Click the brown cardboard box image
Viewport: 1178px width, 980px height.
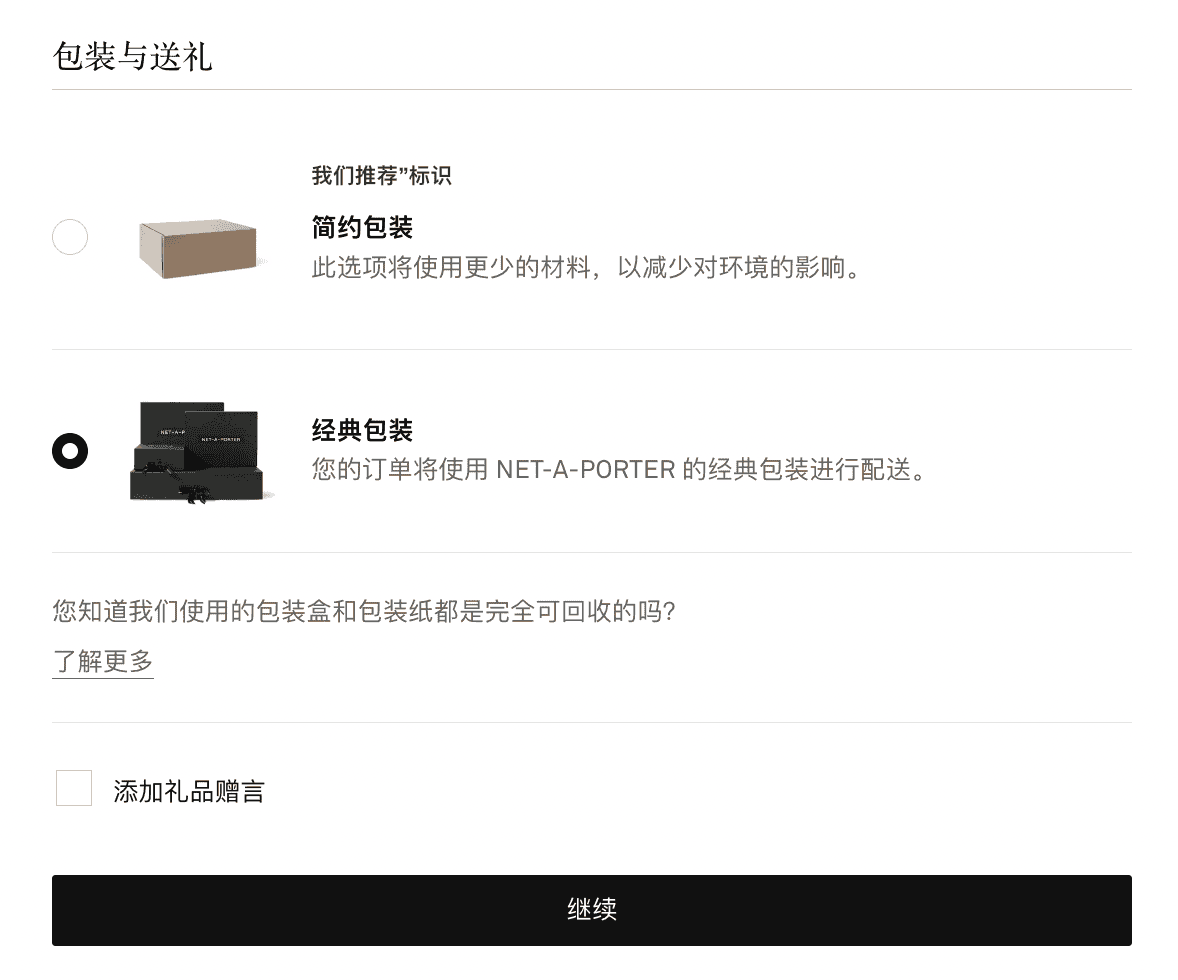199,248
